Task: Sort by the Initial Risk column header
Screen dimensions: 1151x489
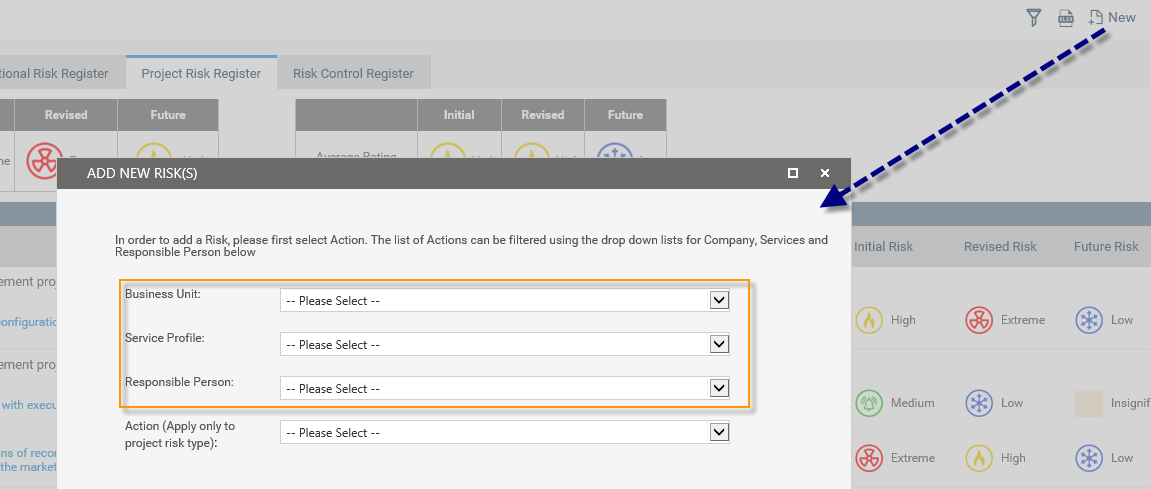Action: [x=883, y=247]
